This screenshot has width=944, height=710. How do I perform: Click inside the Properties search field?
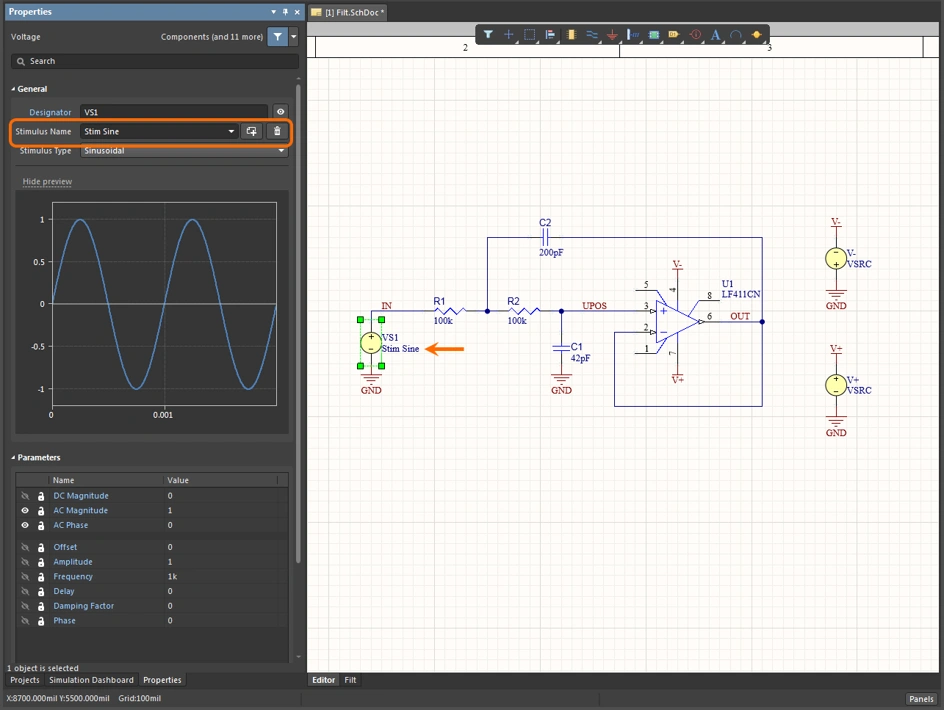[150, 61]
